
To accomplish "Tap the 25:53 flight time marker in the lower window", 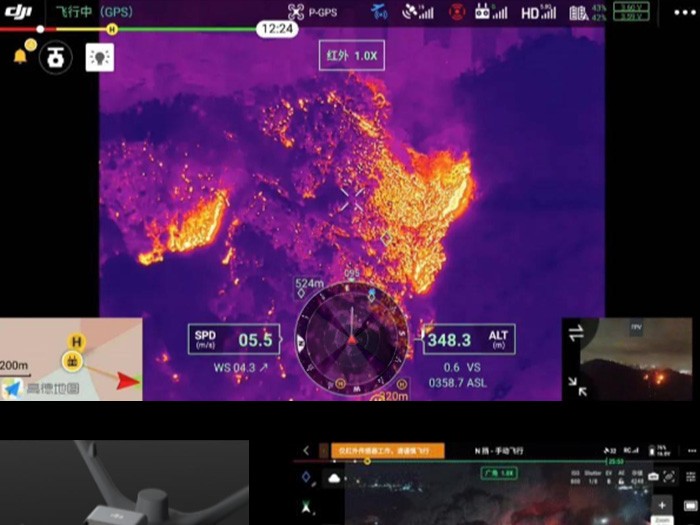I will pyautogui.click(x=616, y=461).
